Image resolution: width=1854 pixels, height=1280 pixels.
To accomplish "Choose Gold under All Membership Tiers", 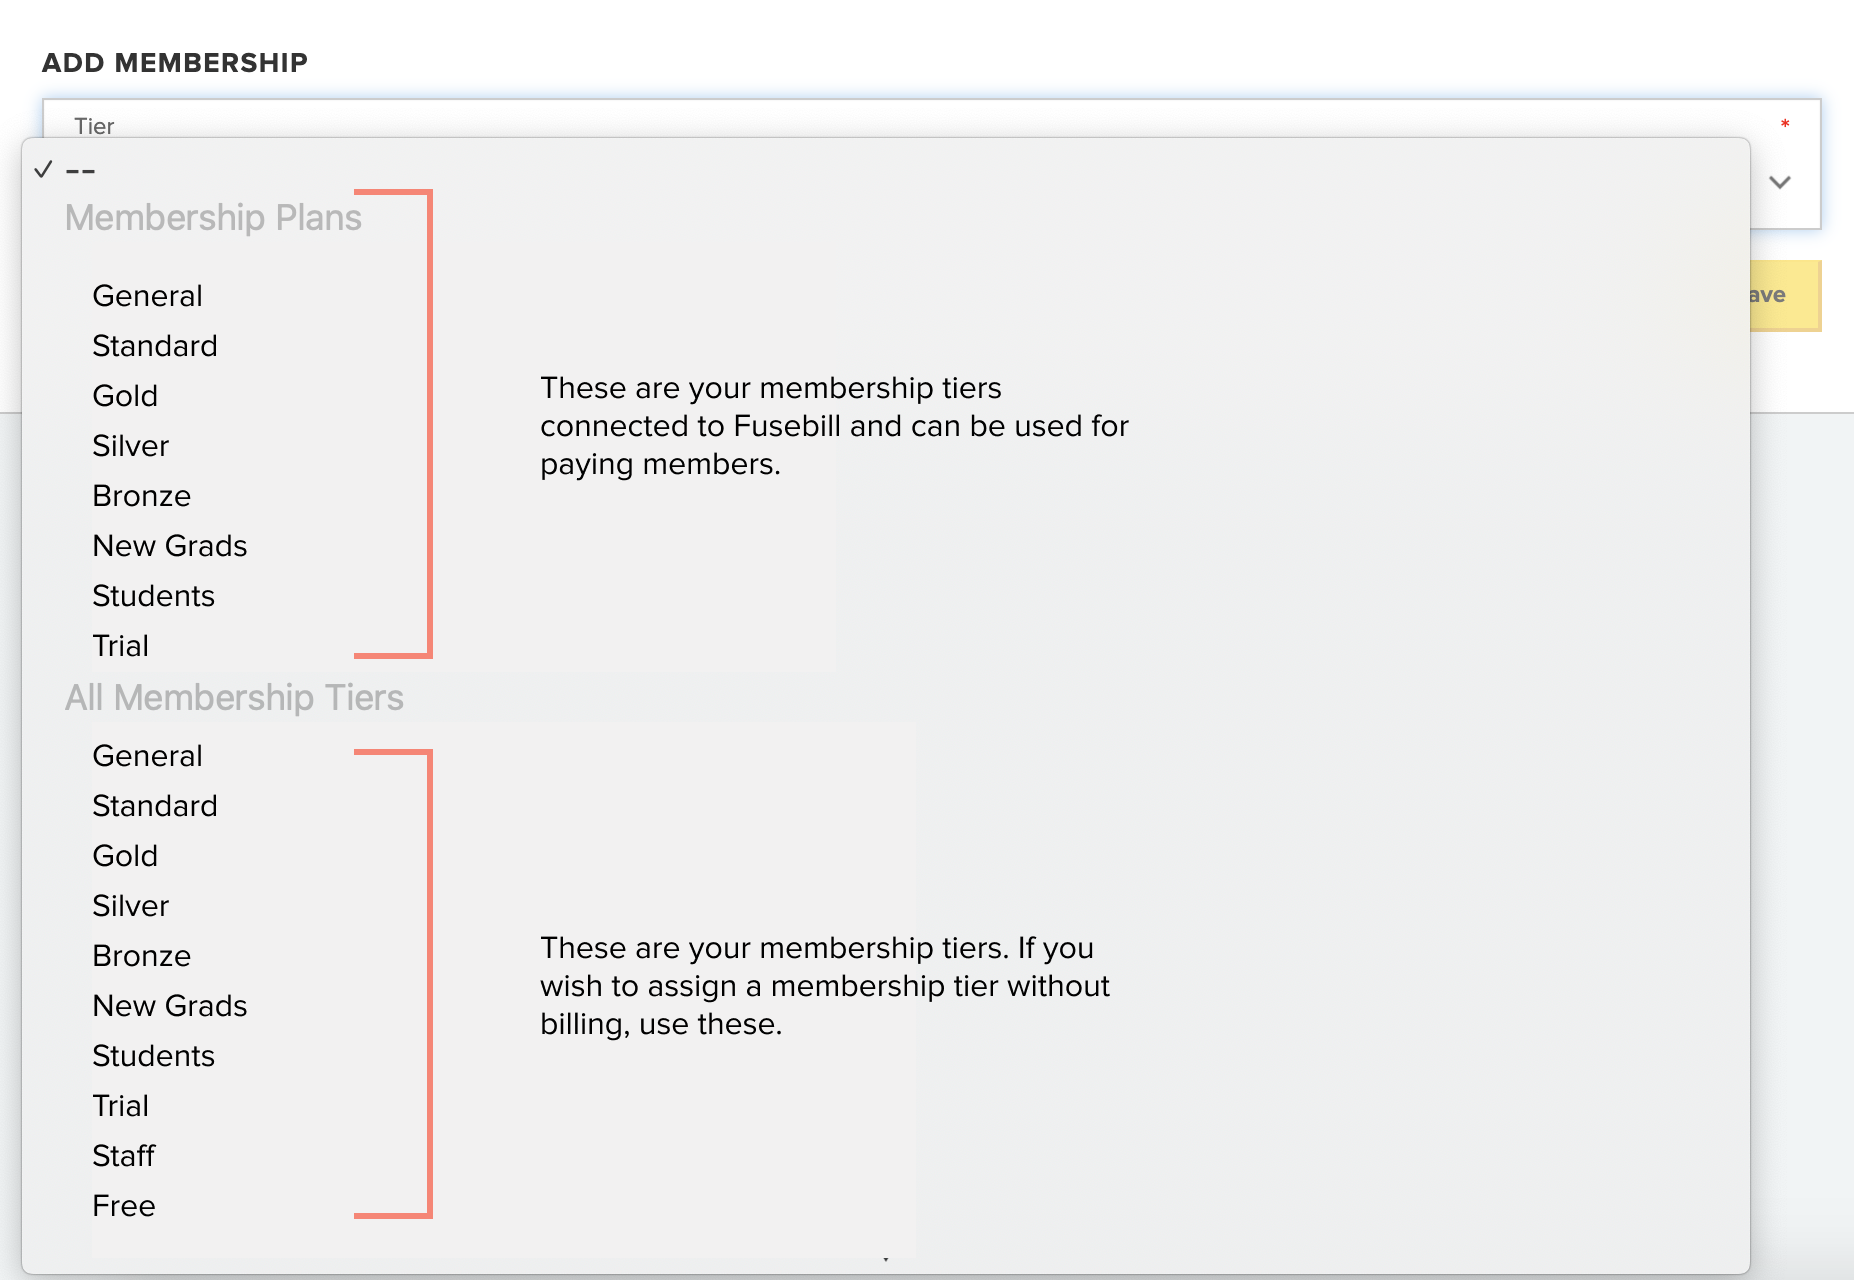I will tap(125, 856).
